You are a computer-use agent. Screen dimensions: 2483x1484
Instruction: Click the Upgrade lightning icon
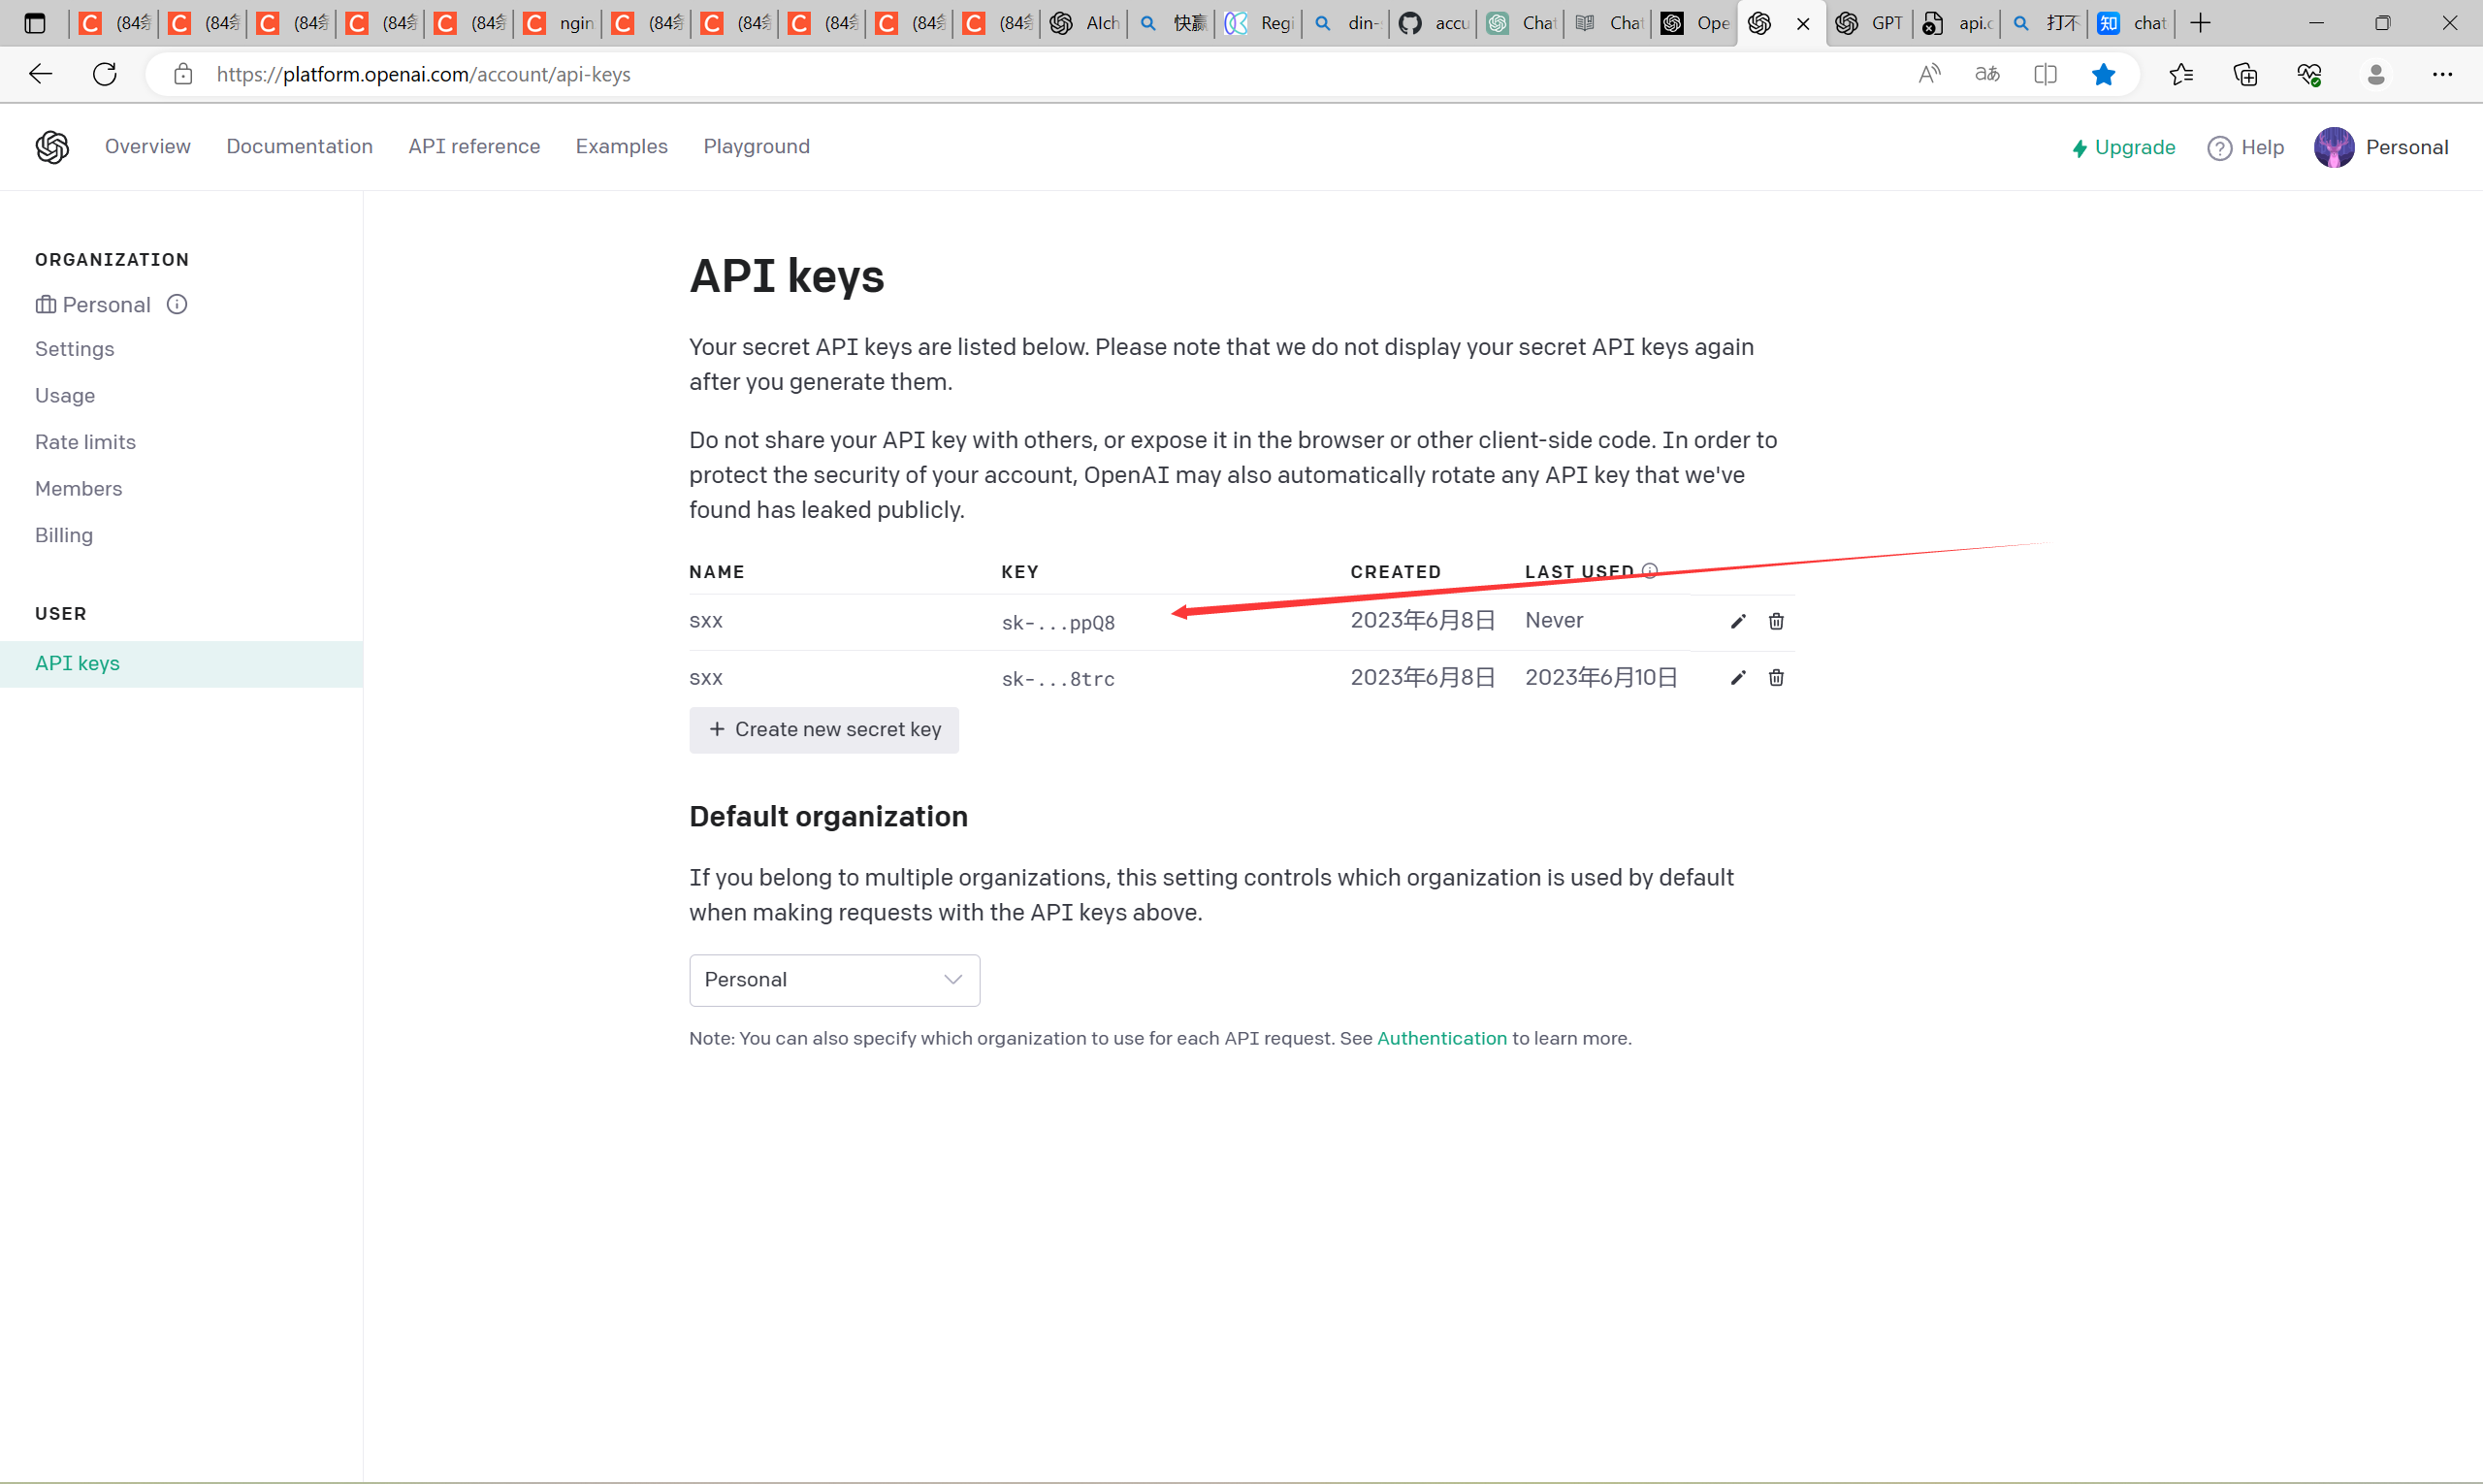tap(2080, 147)
